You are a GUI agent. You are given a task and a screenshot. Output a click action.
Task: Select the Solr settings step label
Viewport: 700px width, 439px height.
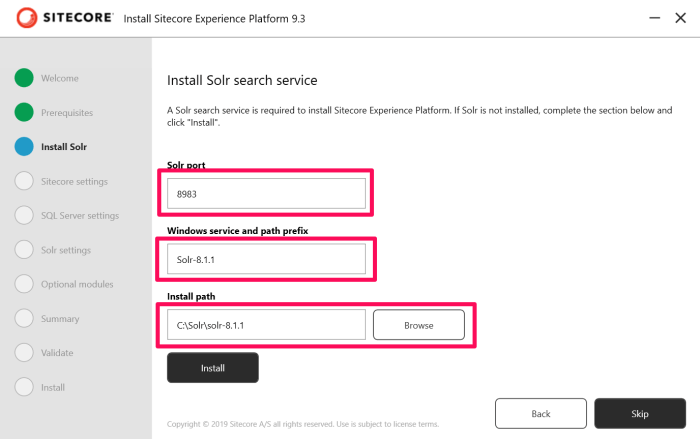[x=66, y=250]
